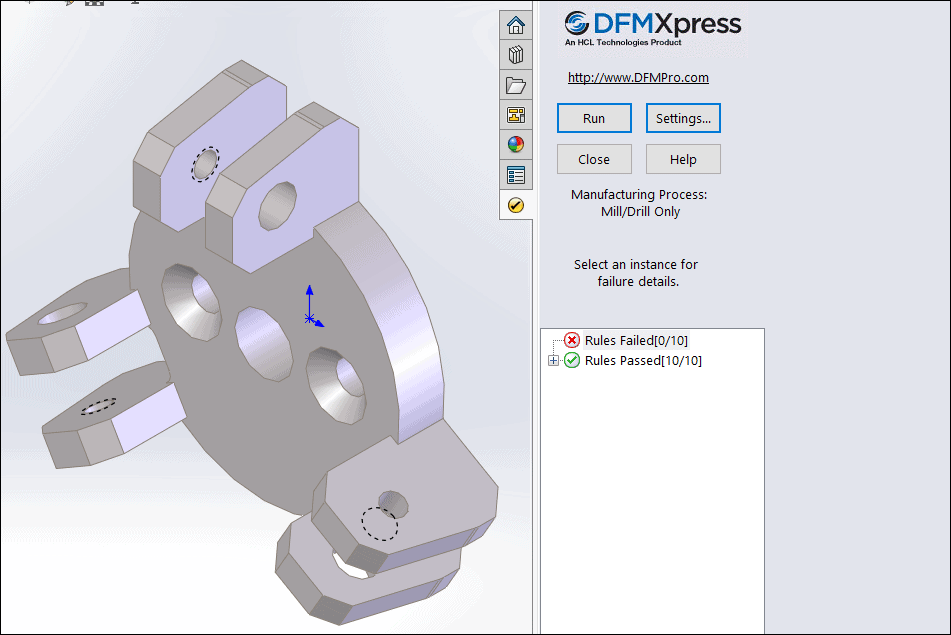Open the View Palette tab

516,115
